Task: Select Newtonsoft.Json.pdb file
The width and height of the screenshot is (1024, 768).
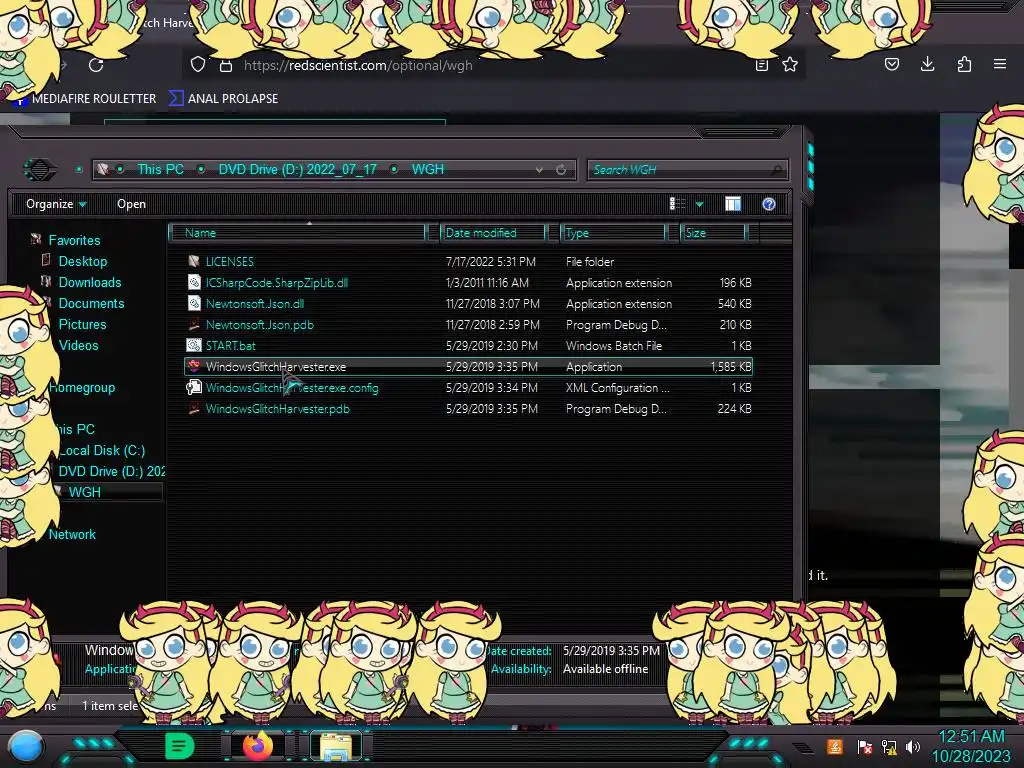Action: coord(468,325)
